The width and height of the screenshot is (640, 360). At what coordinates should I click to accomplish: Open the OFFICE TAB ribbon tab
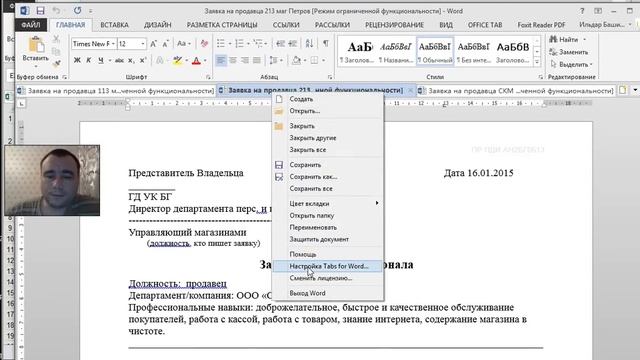pos(485,25)
